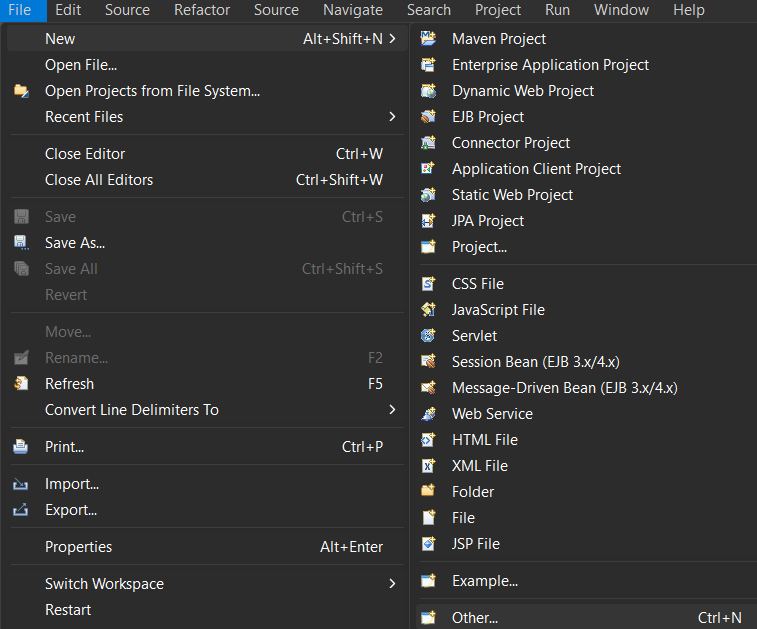
Task: Select Open Projects from File System
Action: click(x=152, y=91)
